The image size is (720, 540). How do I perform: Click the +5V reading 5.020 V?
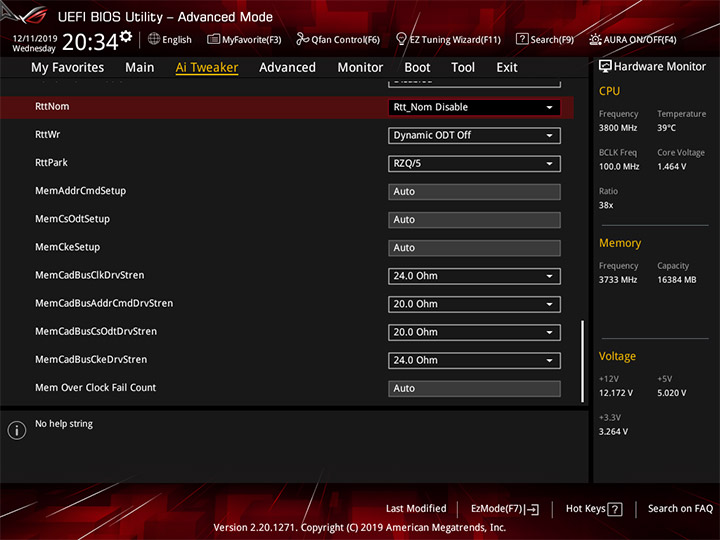671,393
